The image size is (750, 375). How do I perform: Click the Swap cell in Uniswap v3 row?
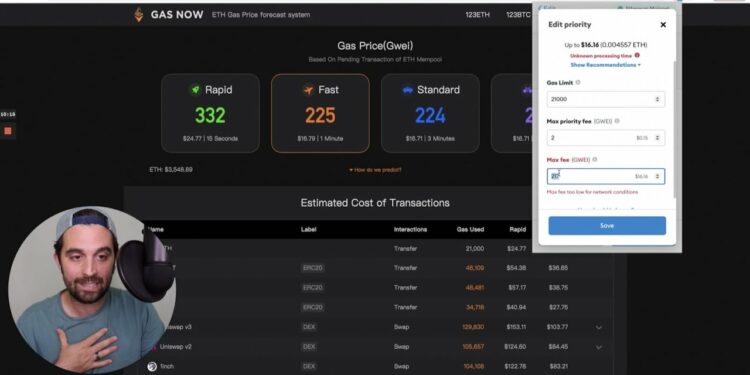401,327
